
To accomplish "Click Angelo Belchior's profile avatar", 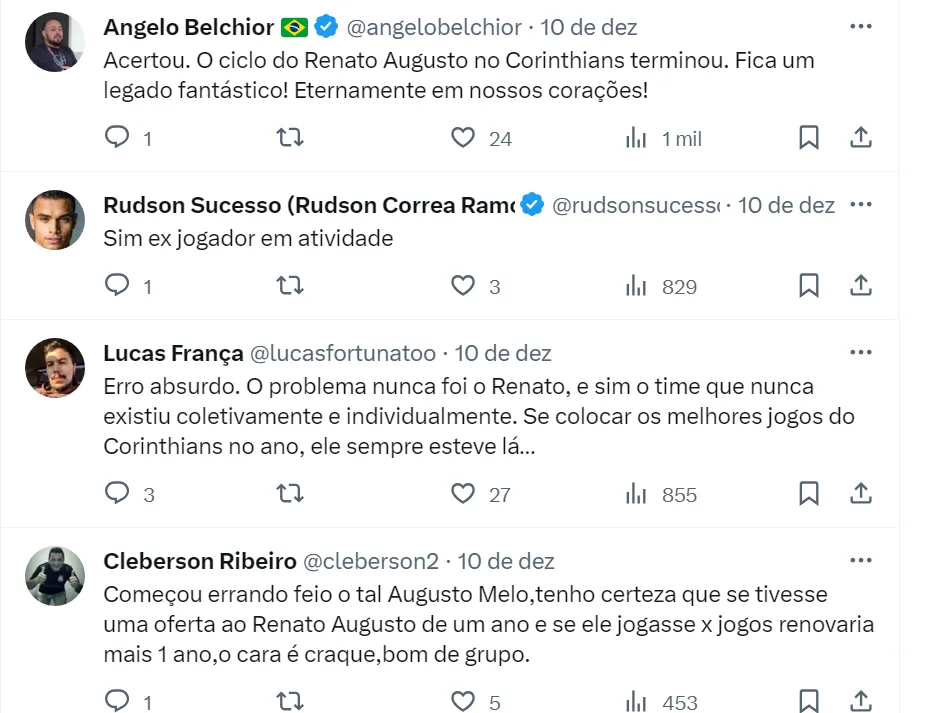I will pyautogui.click(x=55, y=42).
